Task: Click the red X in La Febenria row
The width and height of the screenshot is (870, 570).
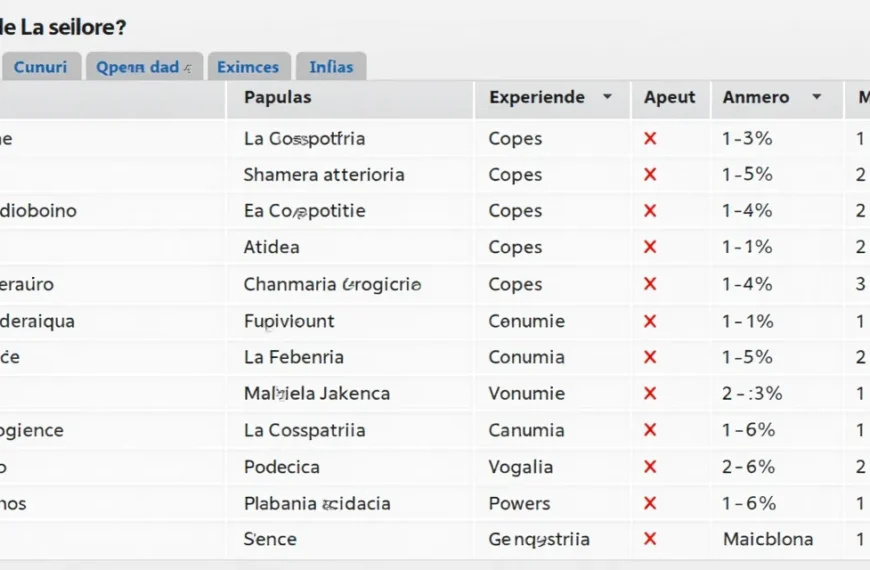Action: point(650,357)
